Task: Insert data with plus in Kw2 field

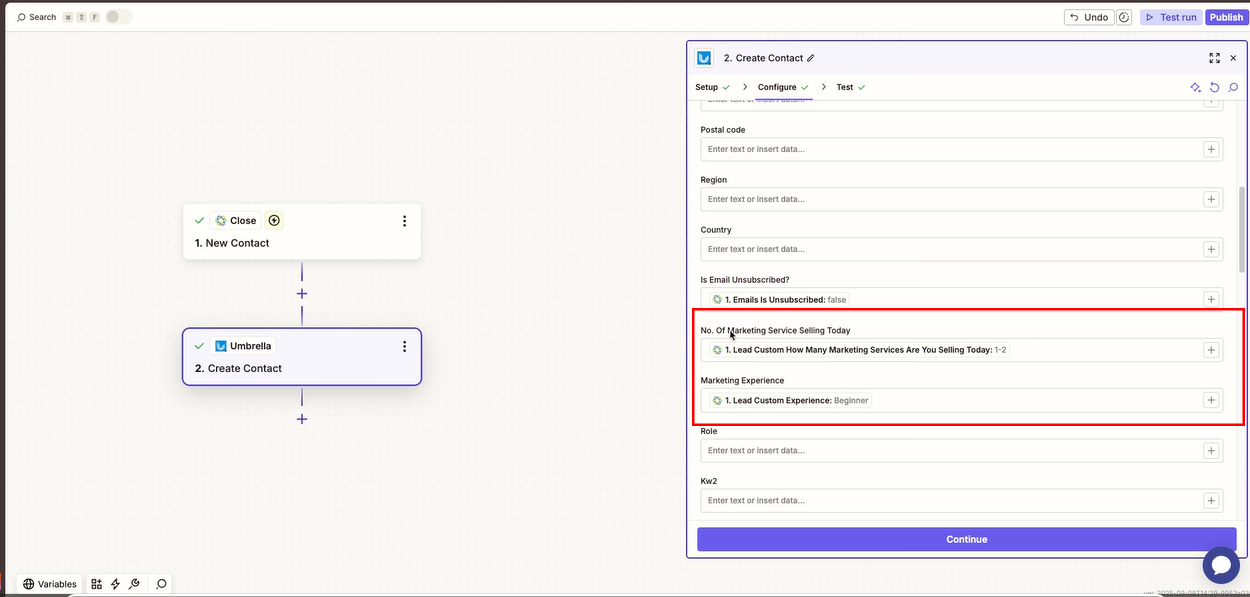Action: 1210,500
